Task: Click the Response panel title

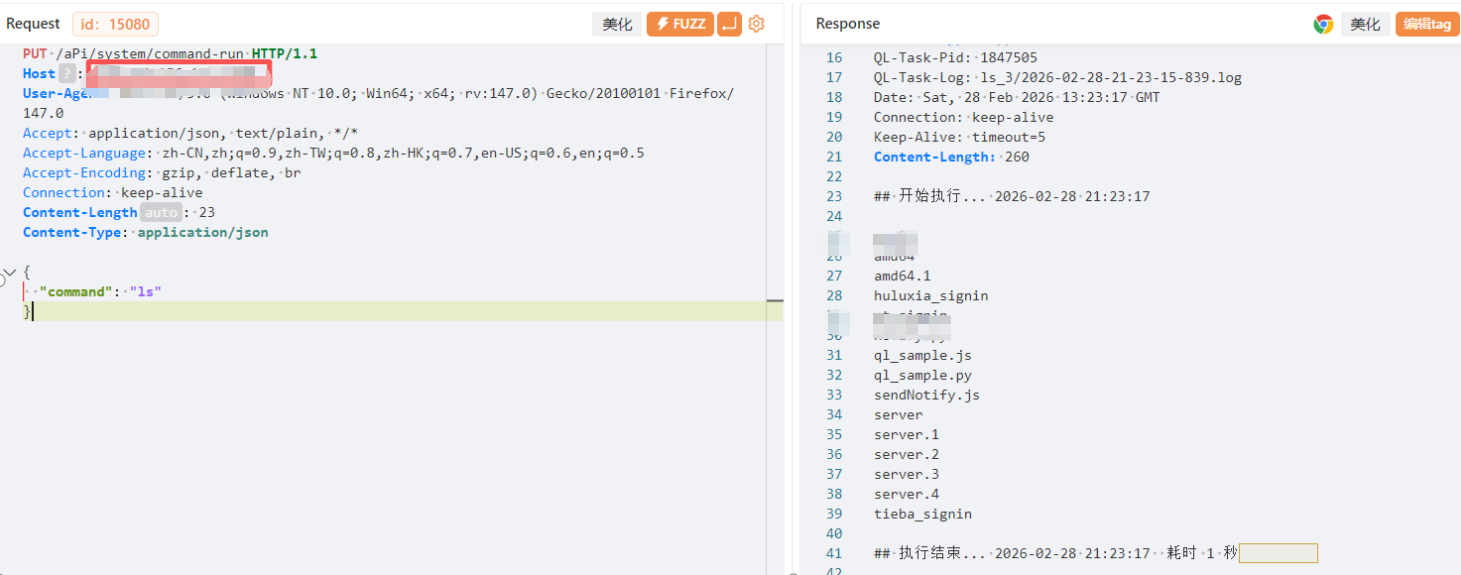Action: coord(847,23)
